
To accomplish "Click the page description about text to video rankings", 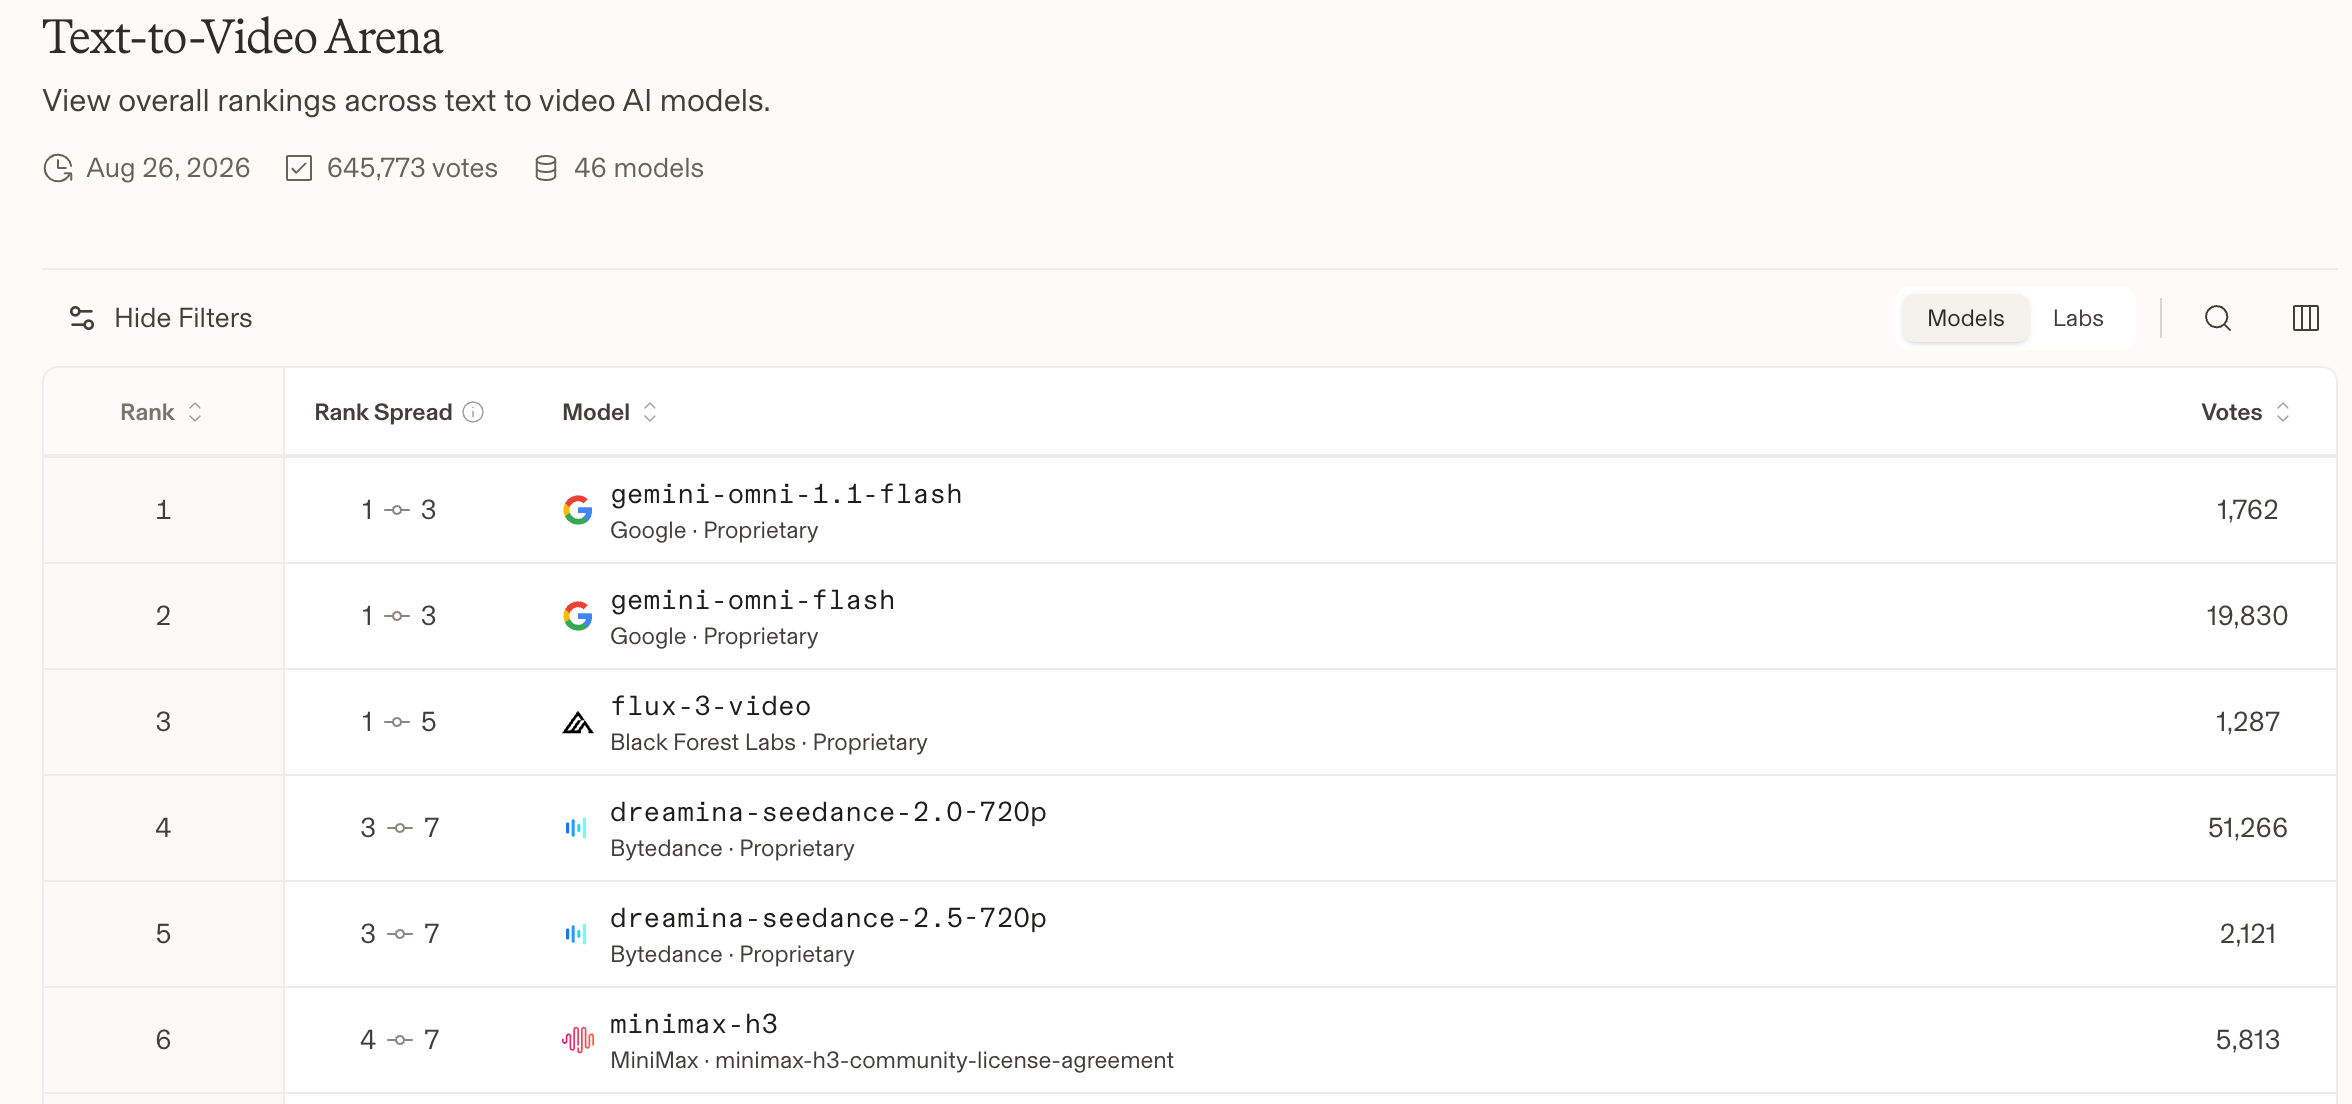I will tap(406, 101).
